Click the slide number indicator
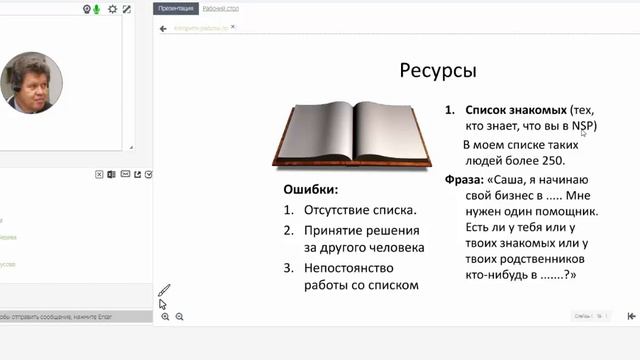This screenshot has height=360, width=640. [591, 316]
